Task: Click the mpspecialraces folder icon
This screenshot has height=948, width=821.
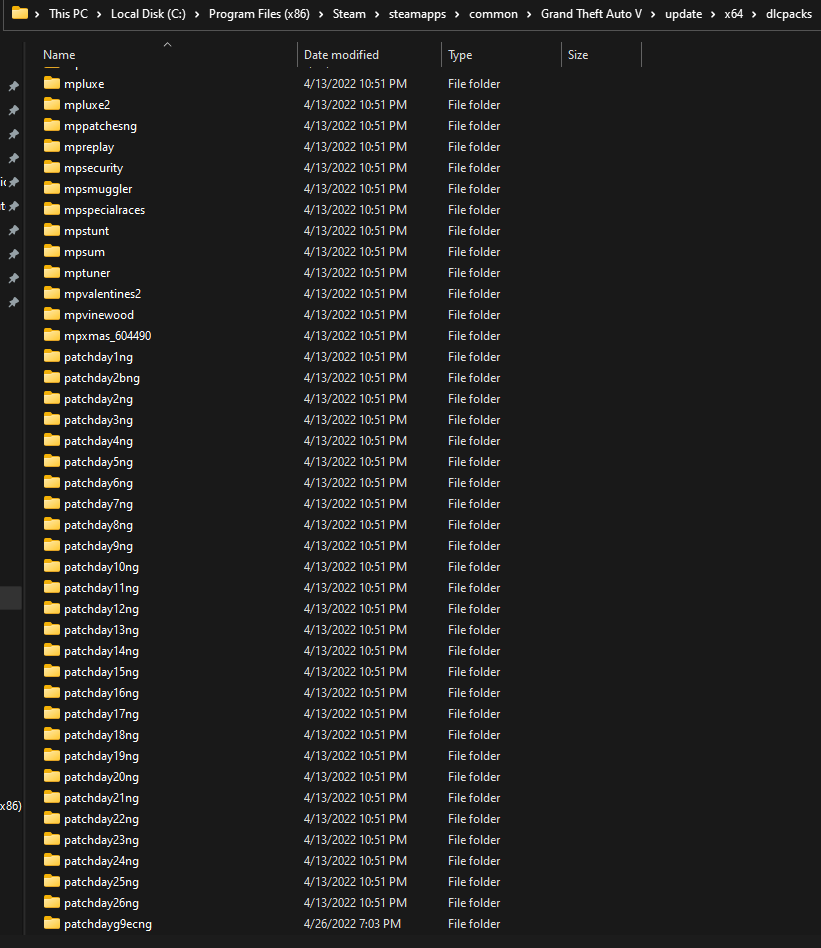Action: [52, 210]
